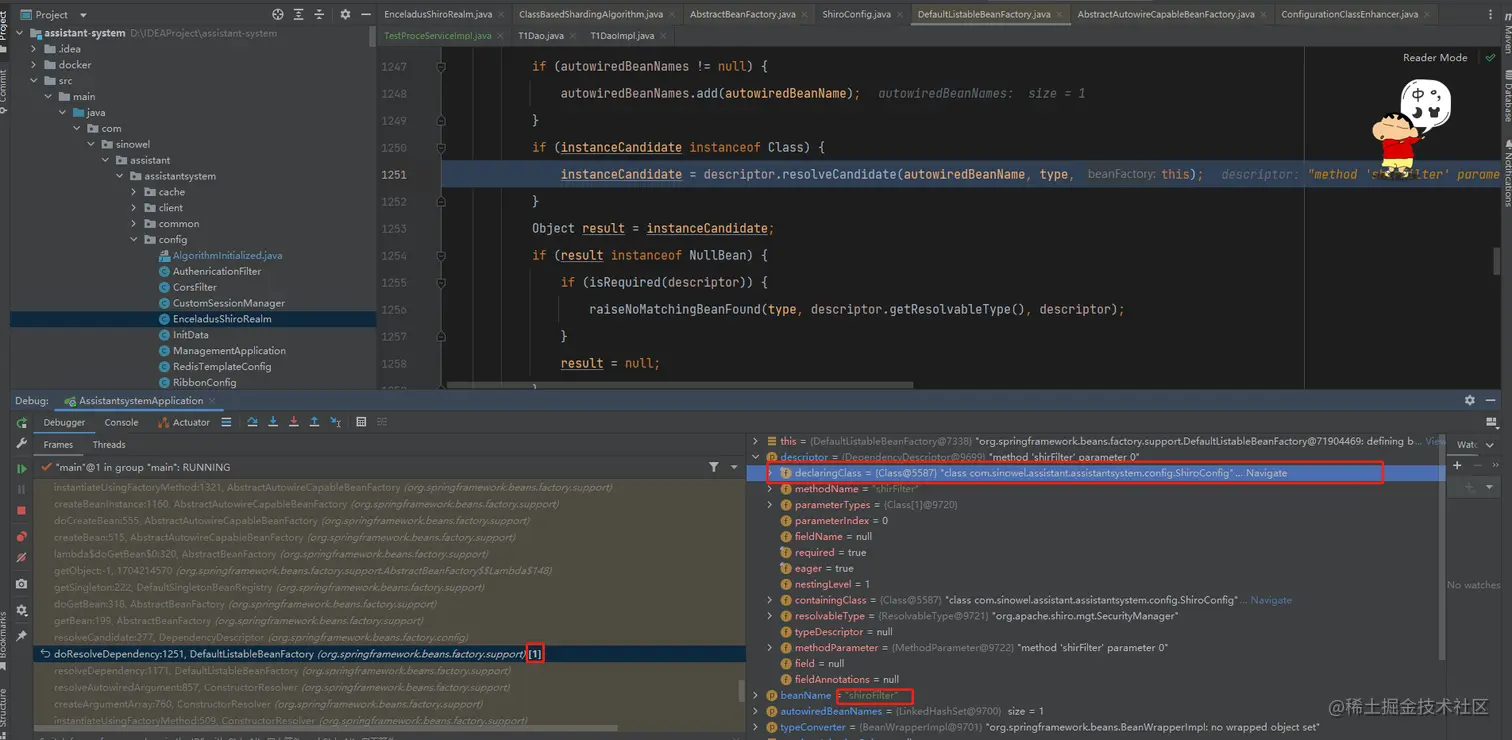1512x740 pixels.
Task: Open the thread selector dropdown arrow
Action: (733, 467)
